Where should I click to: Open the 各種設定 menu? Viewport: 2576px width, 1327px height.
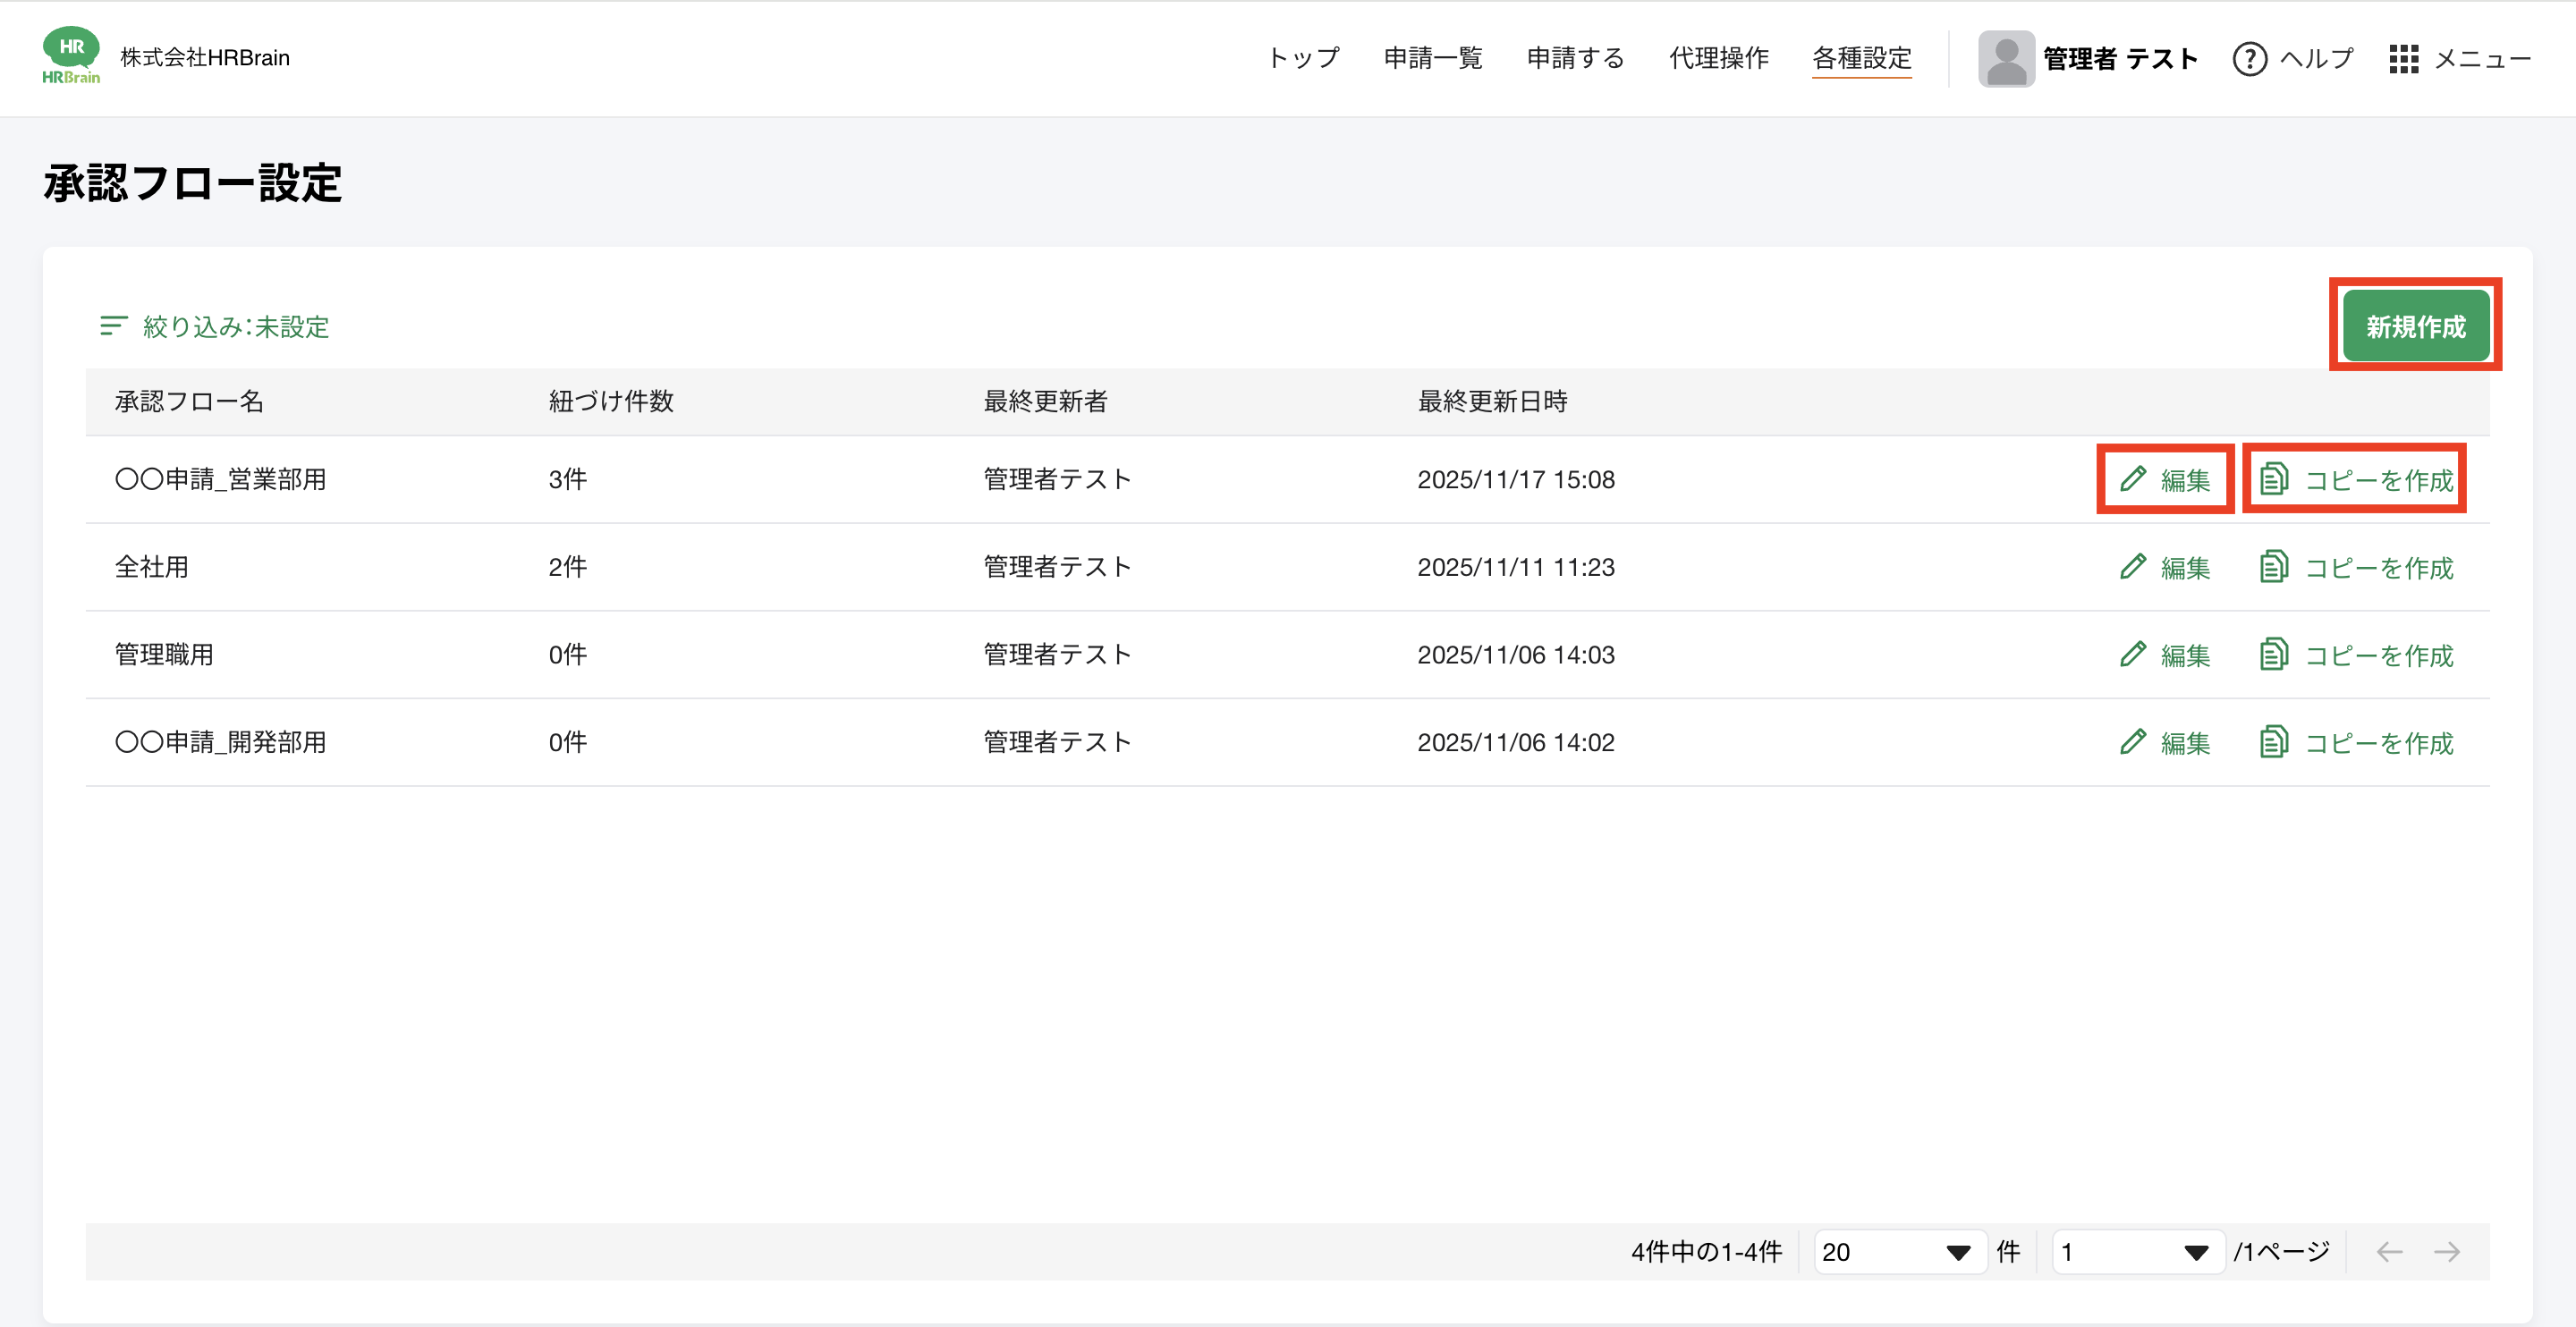(1861, 58)
